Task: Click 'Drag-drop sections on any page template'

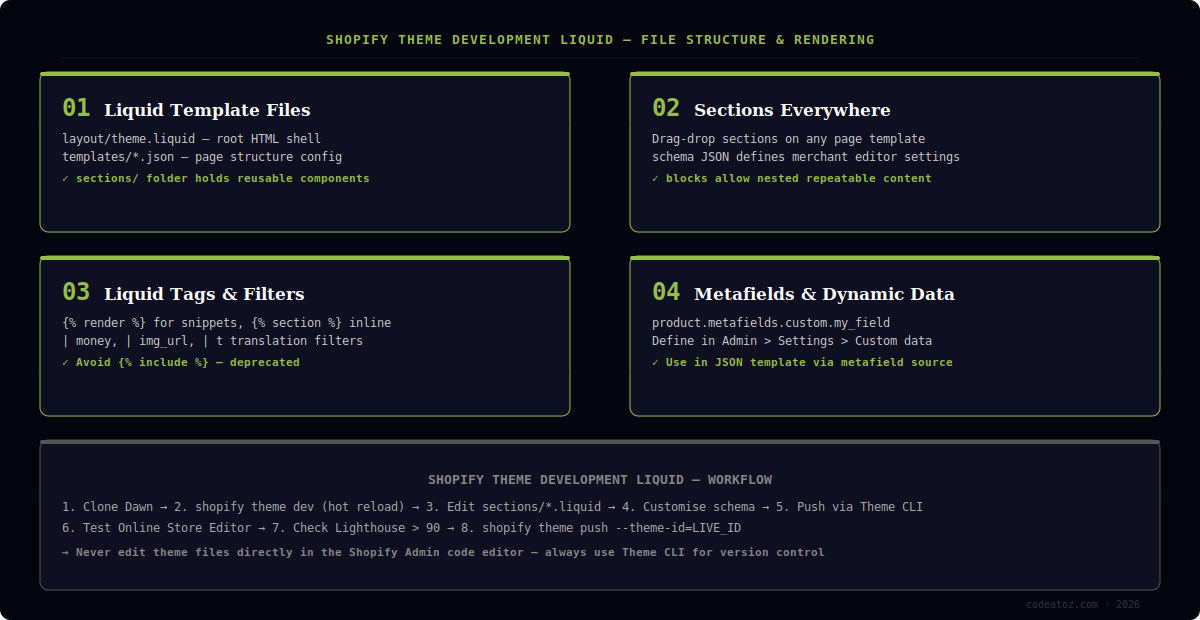Action: point(788,139)
